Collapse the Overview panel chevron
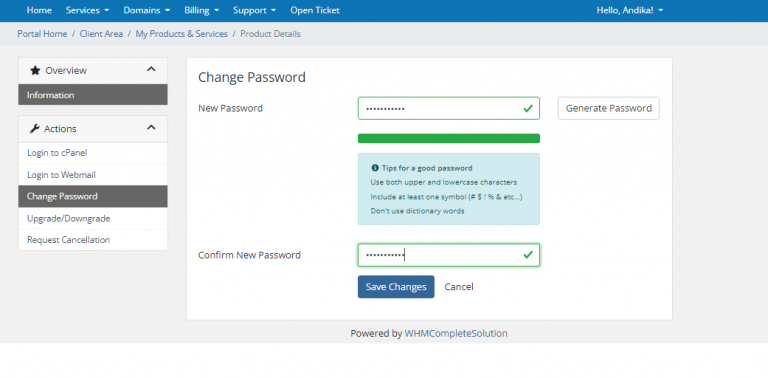 (151, 70)
